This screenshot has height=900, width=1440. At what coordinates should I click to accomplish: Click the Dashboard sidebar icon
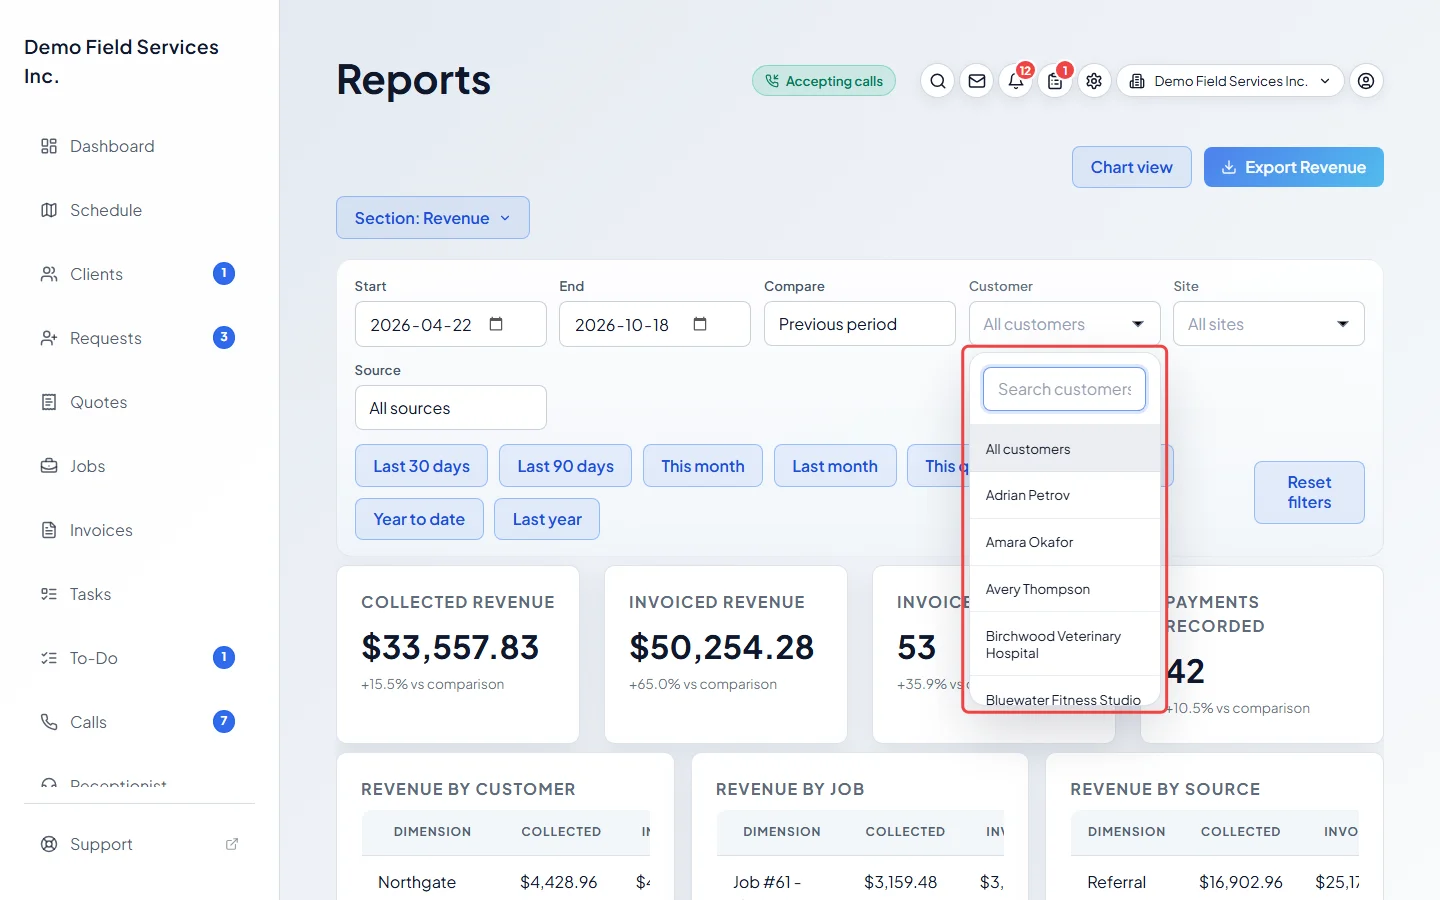(x=49, y=146)
